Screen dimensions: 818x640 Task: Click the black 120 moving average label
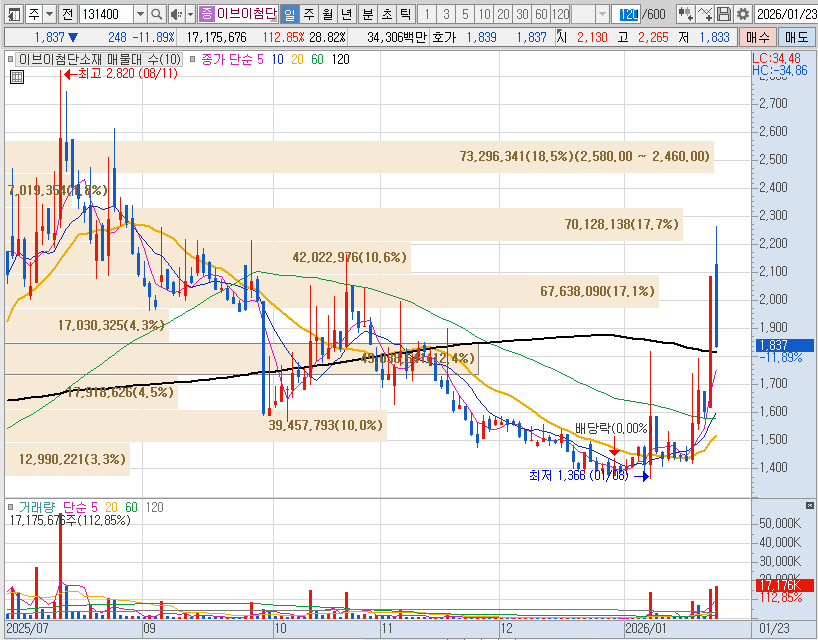340,59
